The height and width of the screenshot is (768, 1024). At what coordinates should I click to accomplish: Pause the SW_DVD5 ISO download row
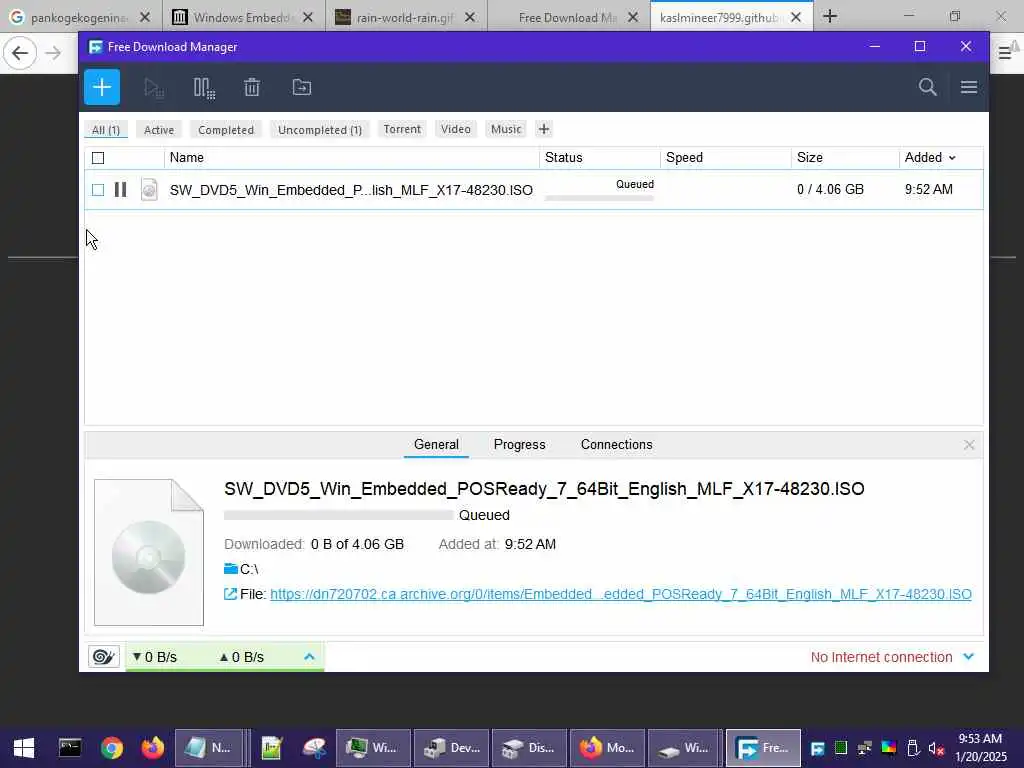(x=120, y=189)
